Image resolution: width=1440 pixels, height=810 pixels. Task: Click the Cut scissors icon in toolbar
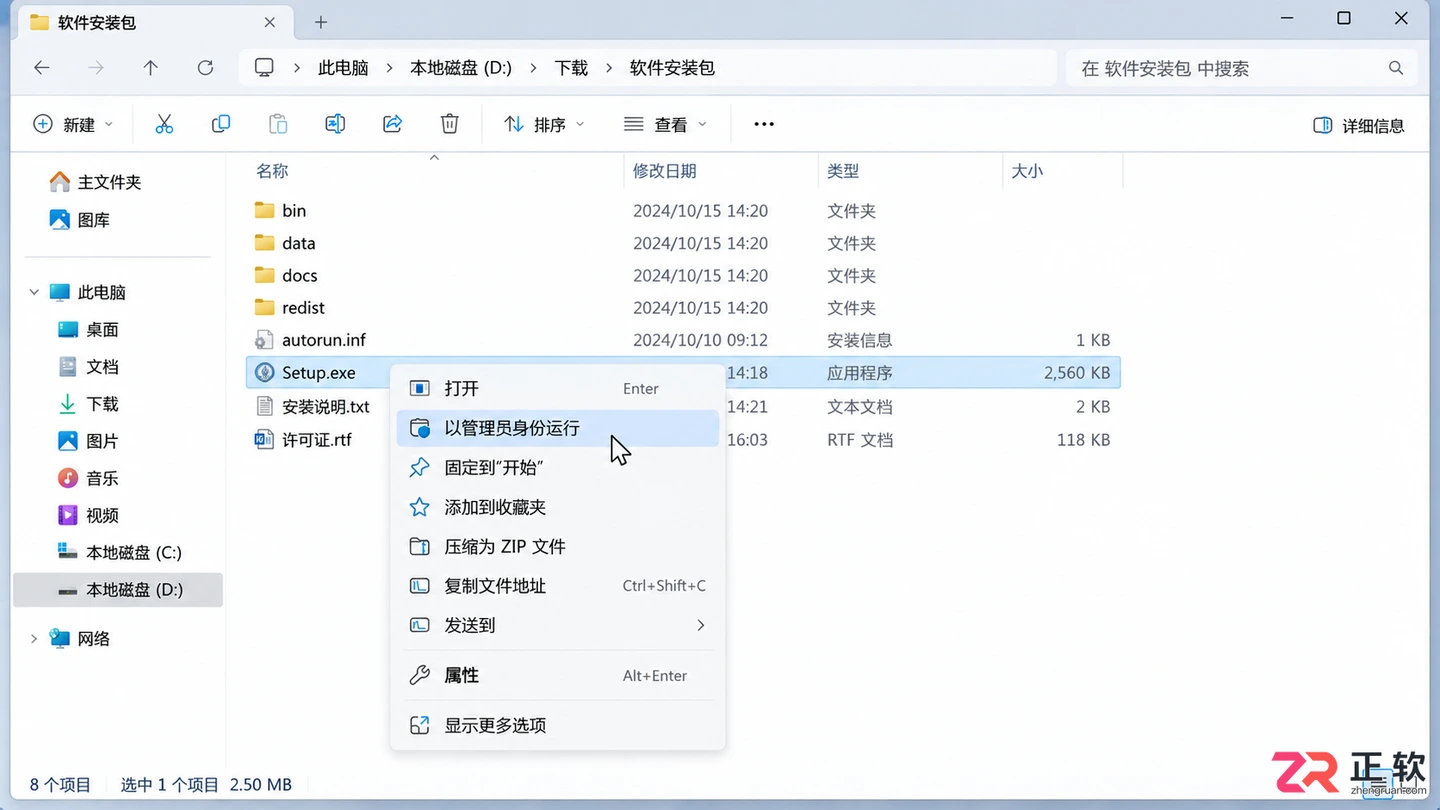(x=164, y=124)
